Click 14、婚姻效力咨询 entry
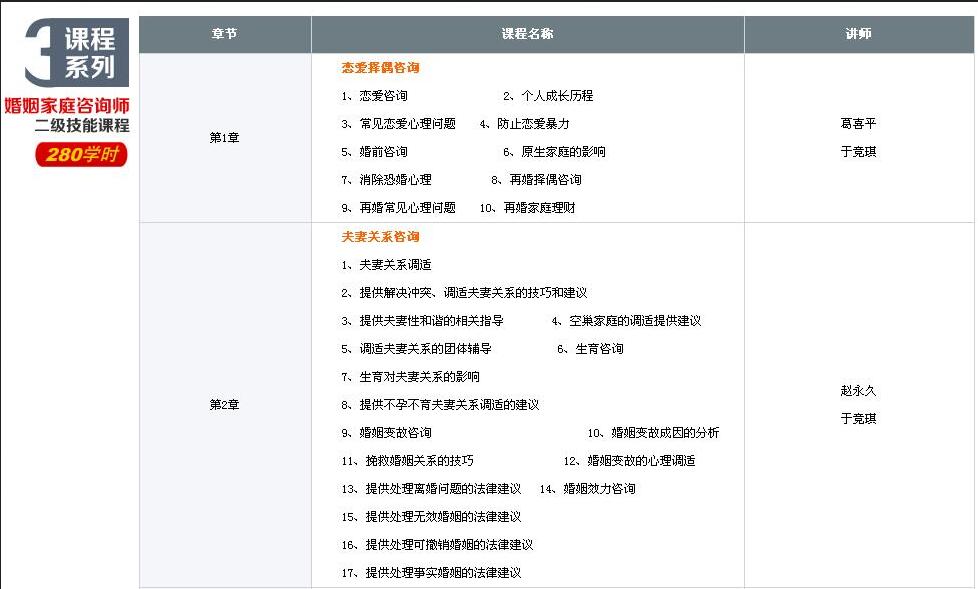Screen dimensions: 978x589 pos(588,490)
